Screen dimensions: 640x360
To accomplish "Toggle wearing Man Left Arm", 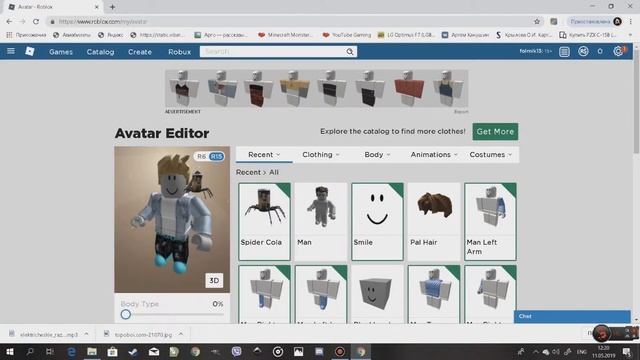I will [x=490, y=221].
